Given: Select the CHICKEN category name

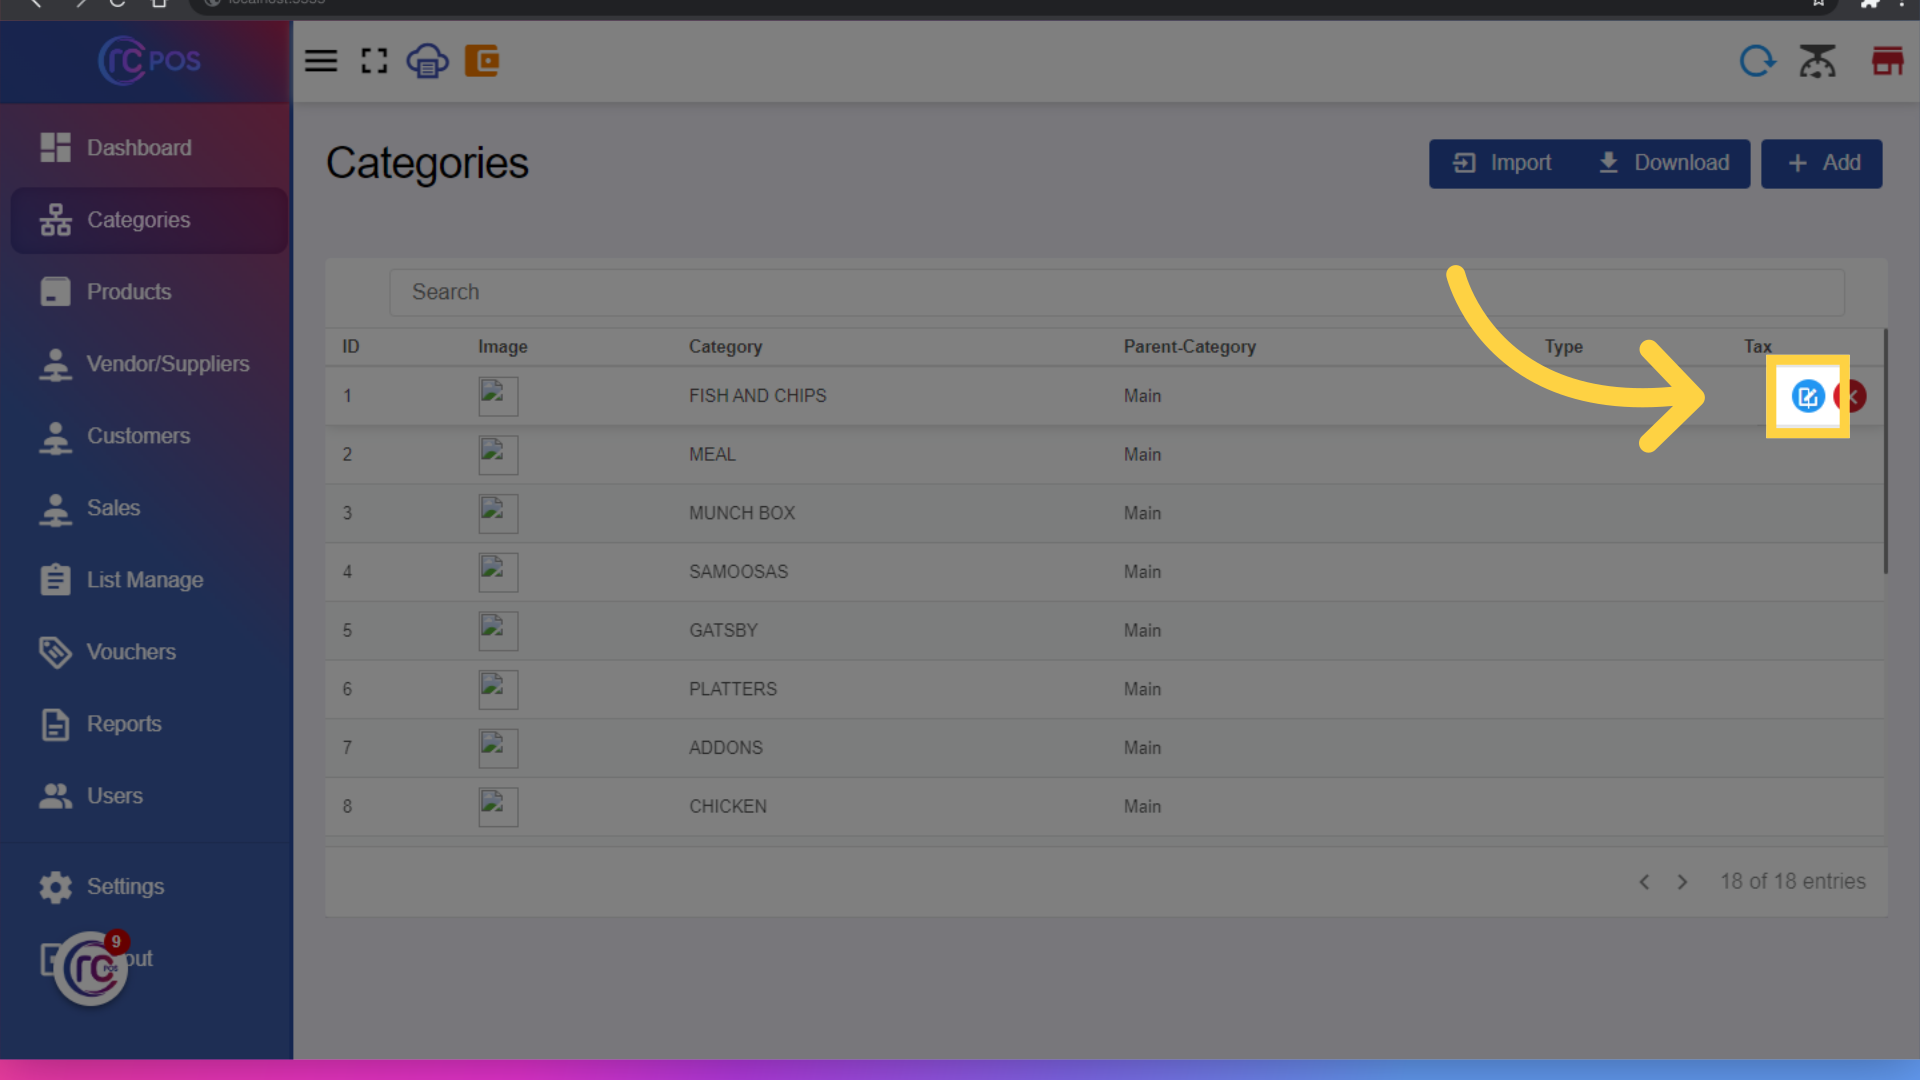Looking at the screenshot, I should pos(727,807).
